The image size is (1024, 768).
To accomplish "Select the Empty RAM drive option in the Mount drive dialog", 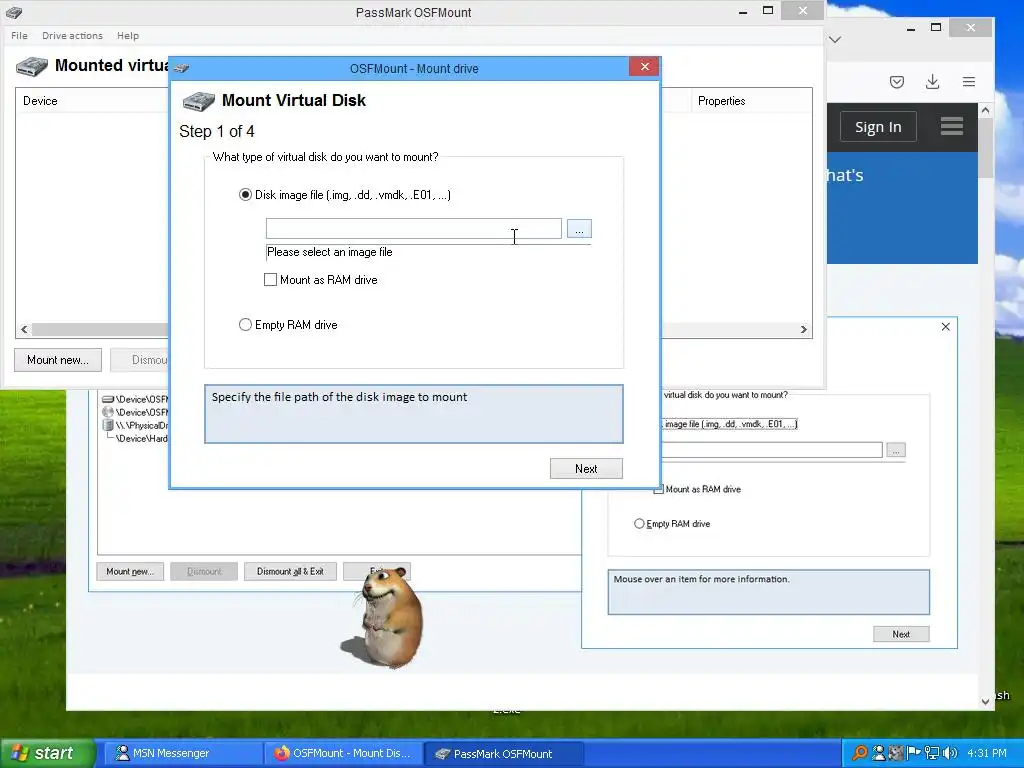I will tap(245, 325).
